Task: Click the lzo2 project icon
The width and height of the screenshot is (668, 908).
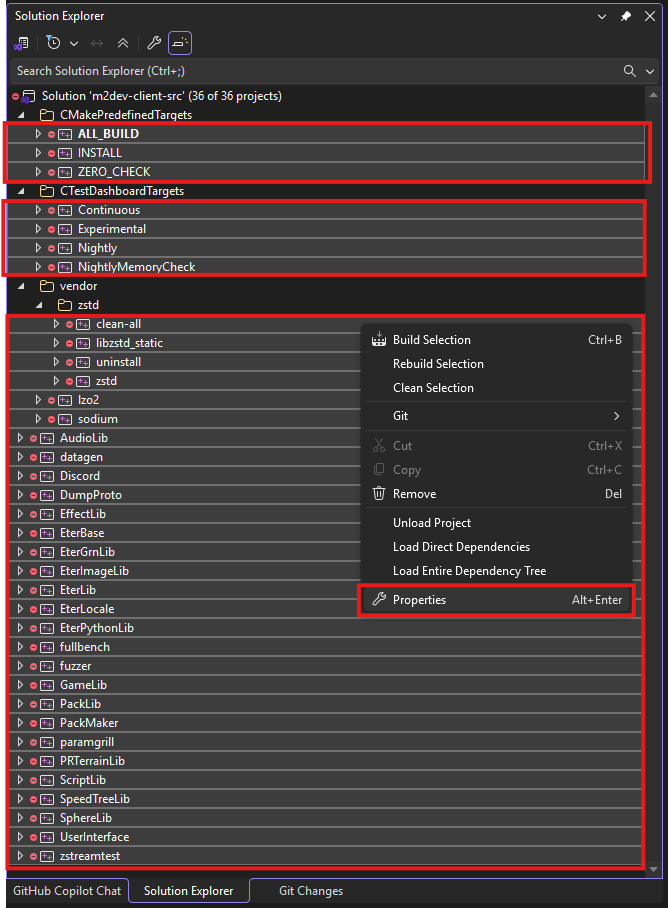Action: [x=65, y=400]
